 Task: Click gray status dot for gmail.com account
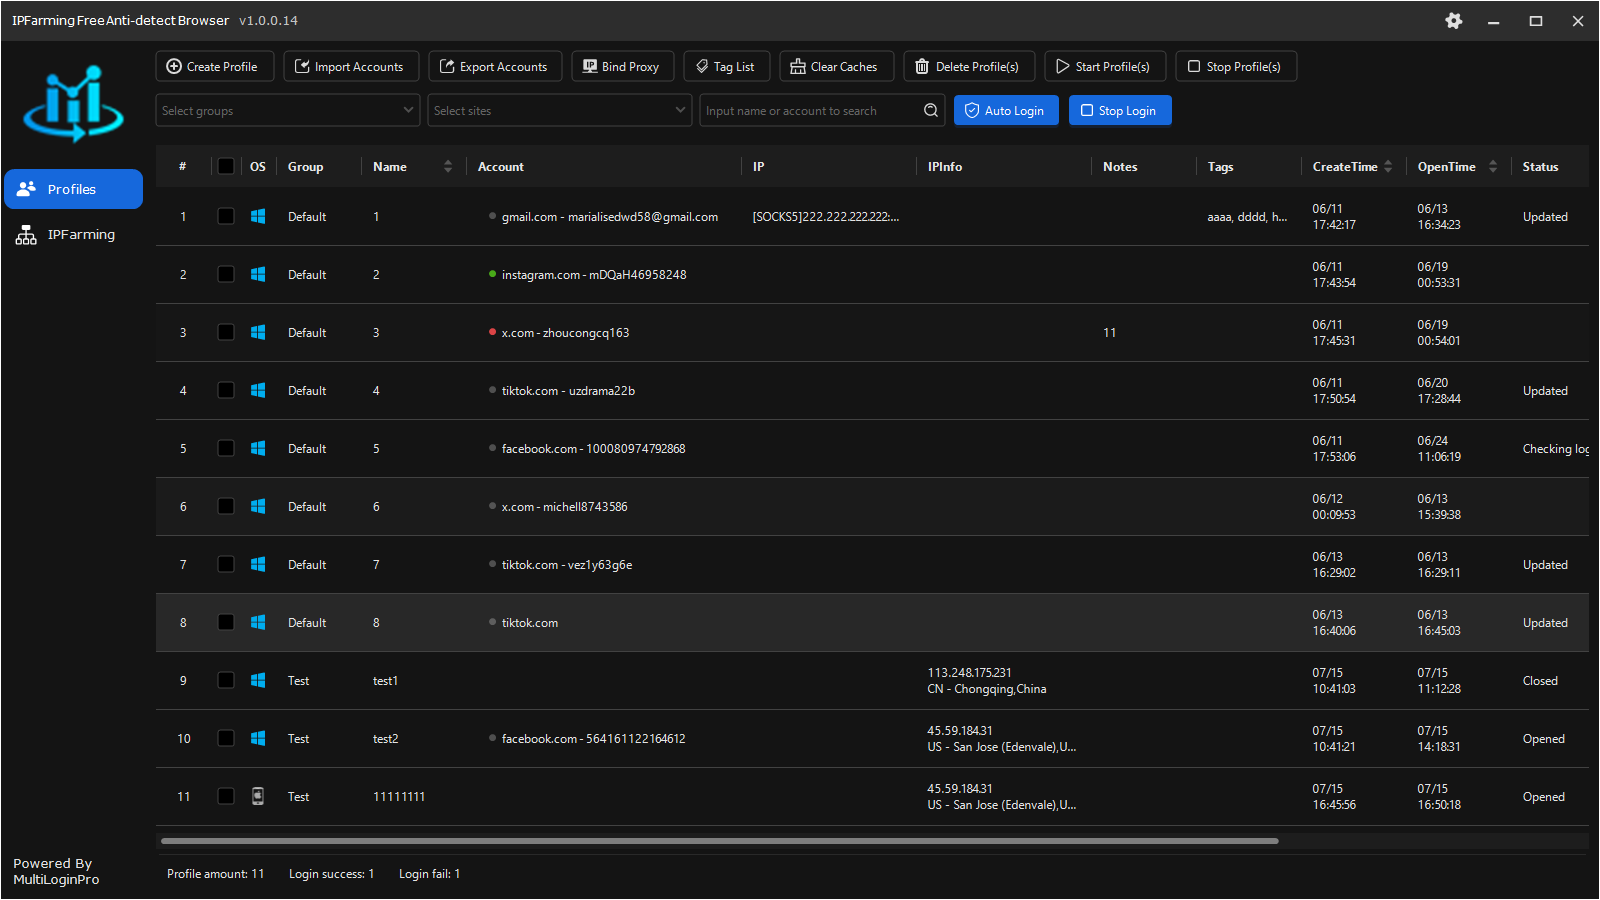coord(492,216)
